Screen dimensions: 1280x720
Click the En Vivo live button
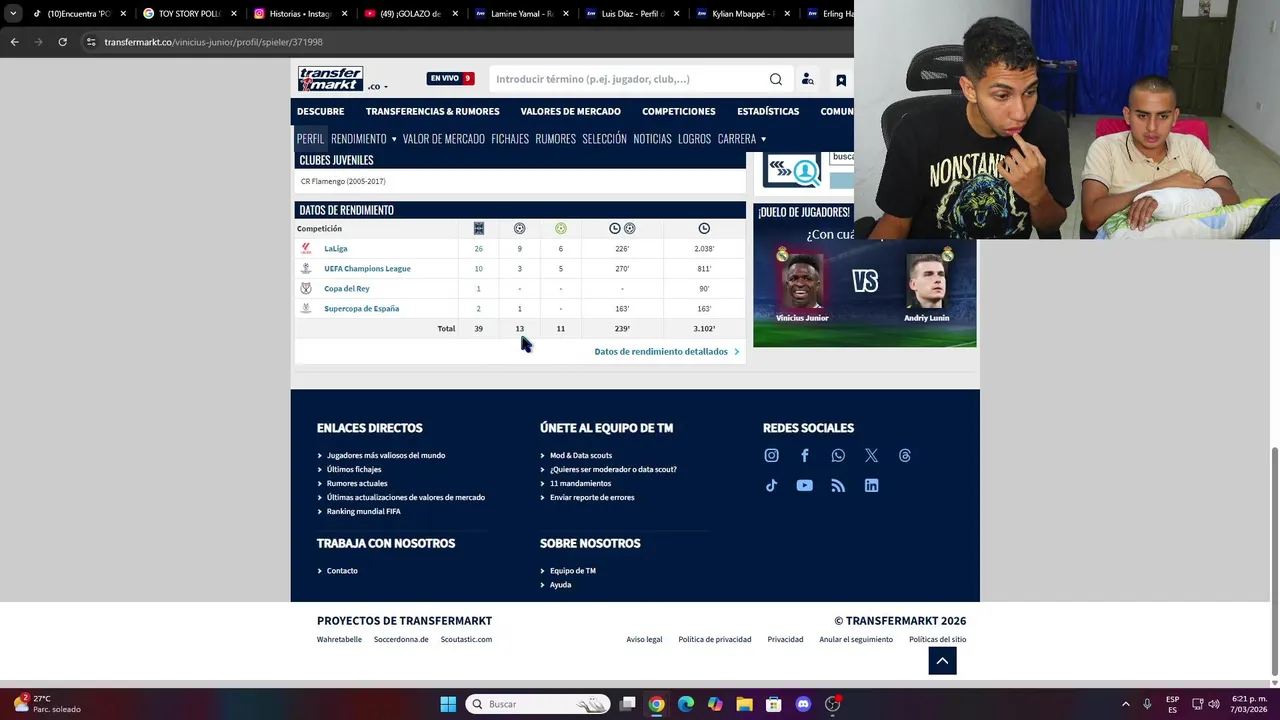point(451,79)
